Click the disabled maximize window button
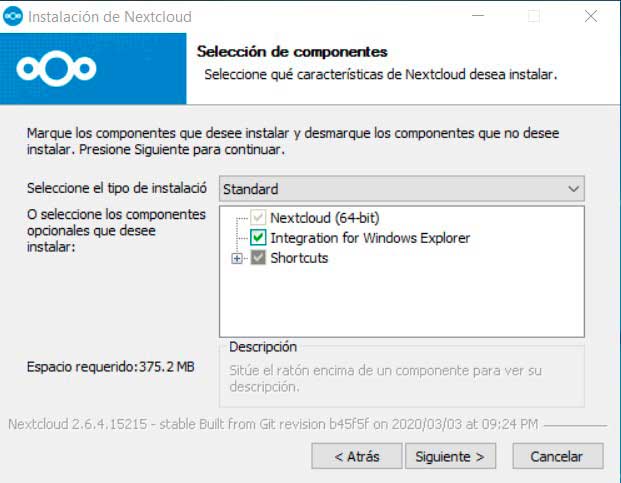 click(x=534, y=16)
